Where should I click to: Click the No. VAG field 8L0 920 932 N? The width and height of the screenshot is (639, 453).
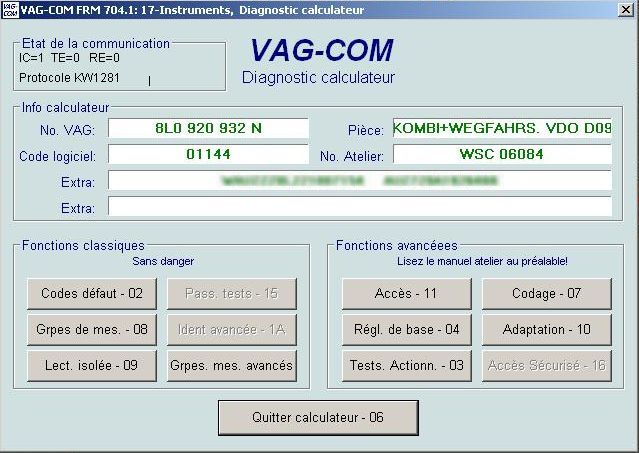click(x=208, y=128)
